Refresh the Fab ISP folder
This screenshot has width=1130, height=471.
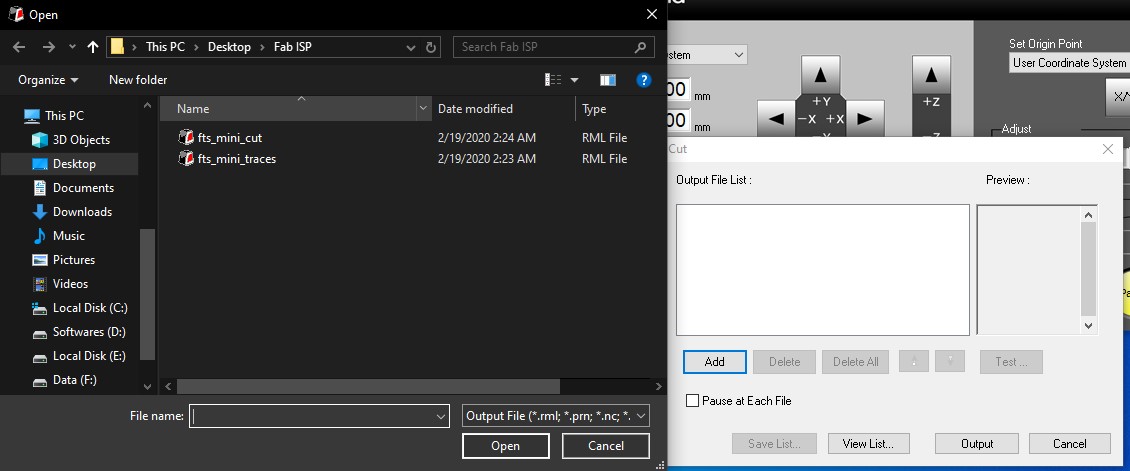pyautogui.click(x=431, y=48)
